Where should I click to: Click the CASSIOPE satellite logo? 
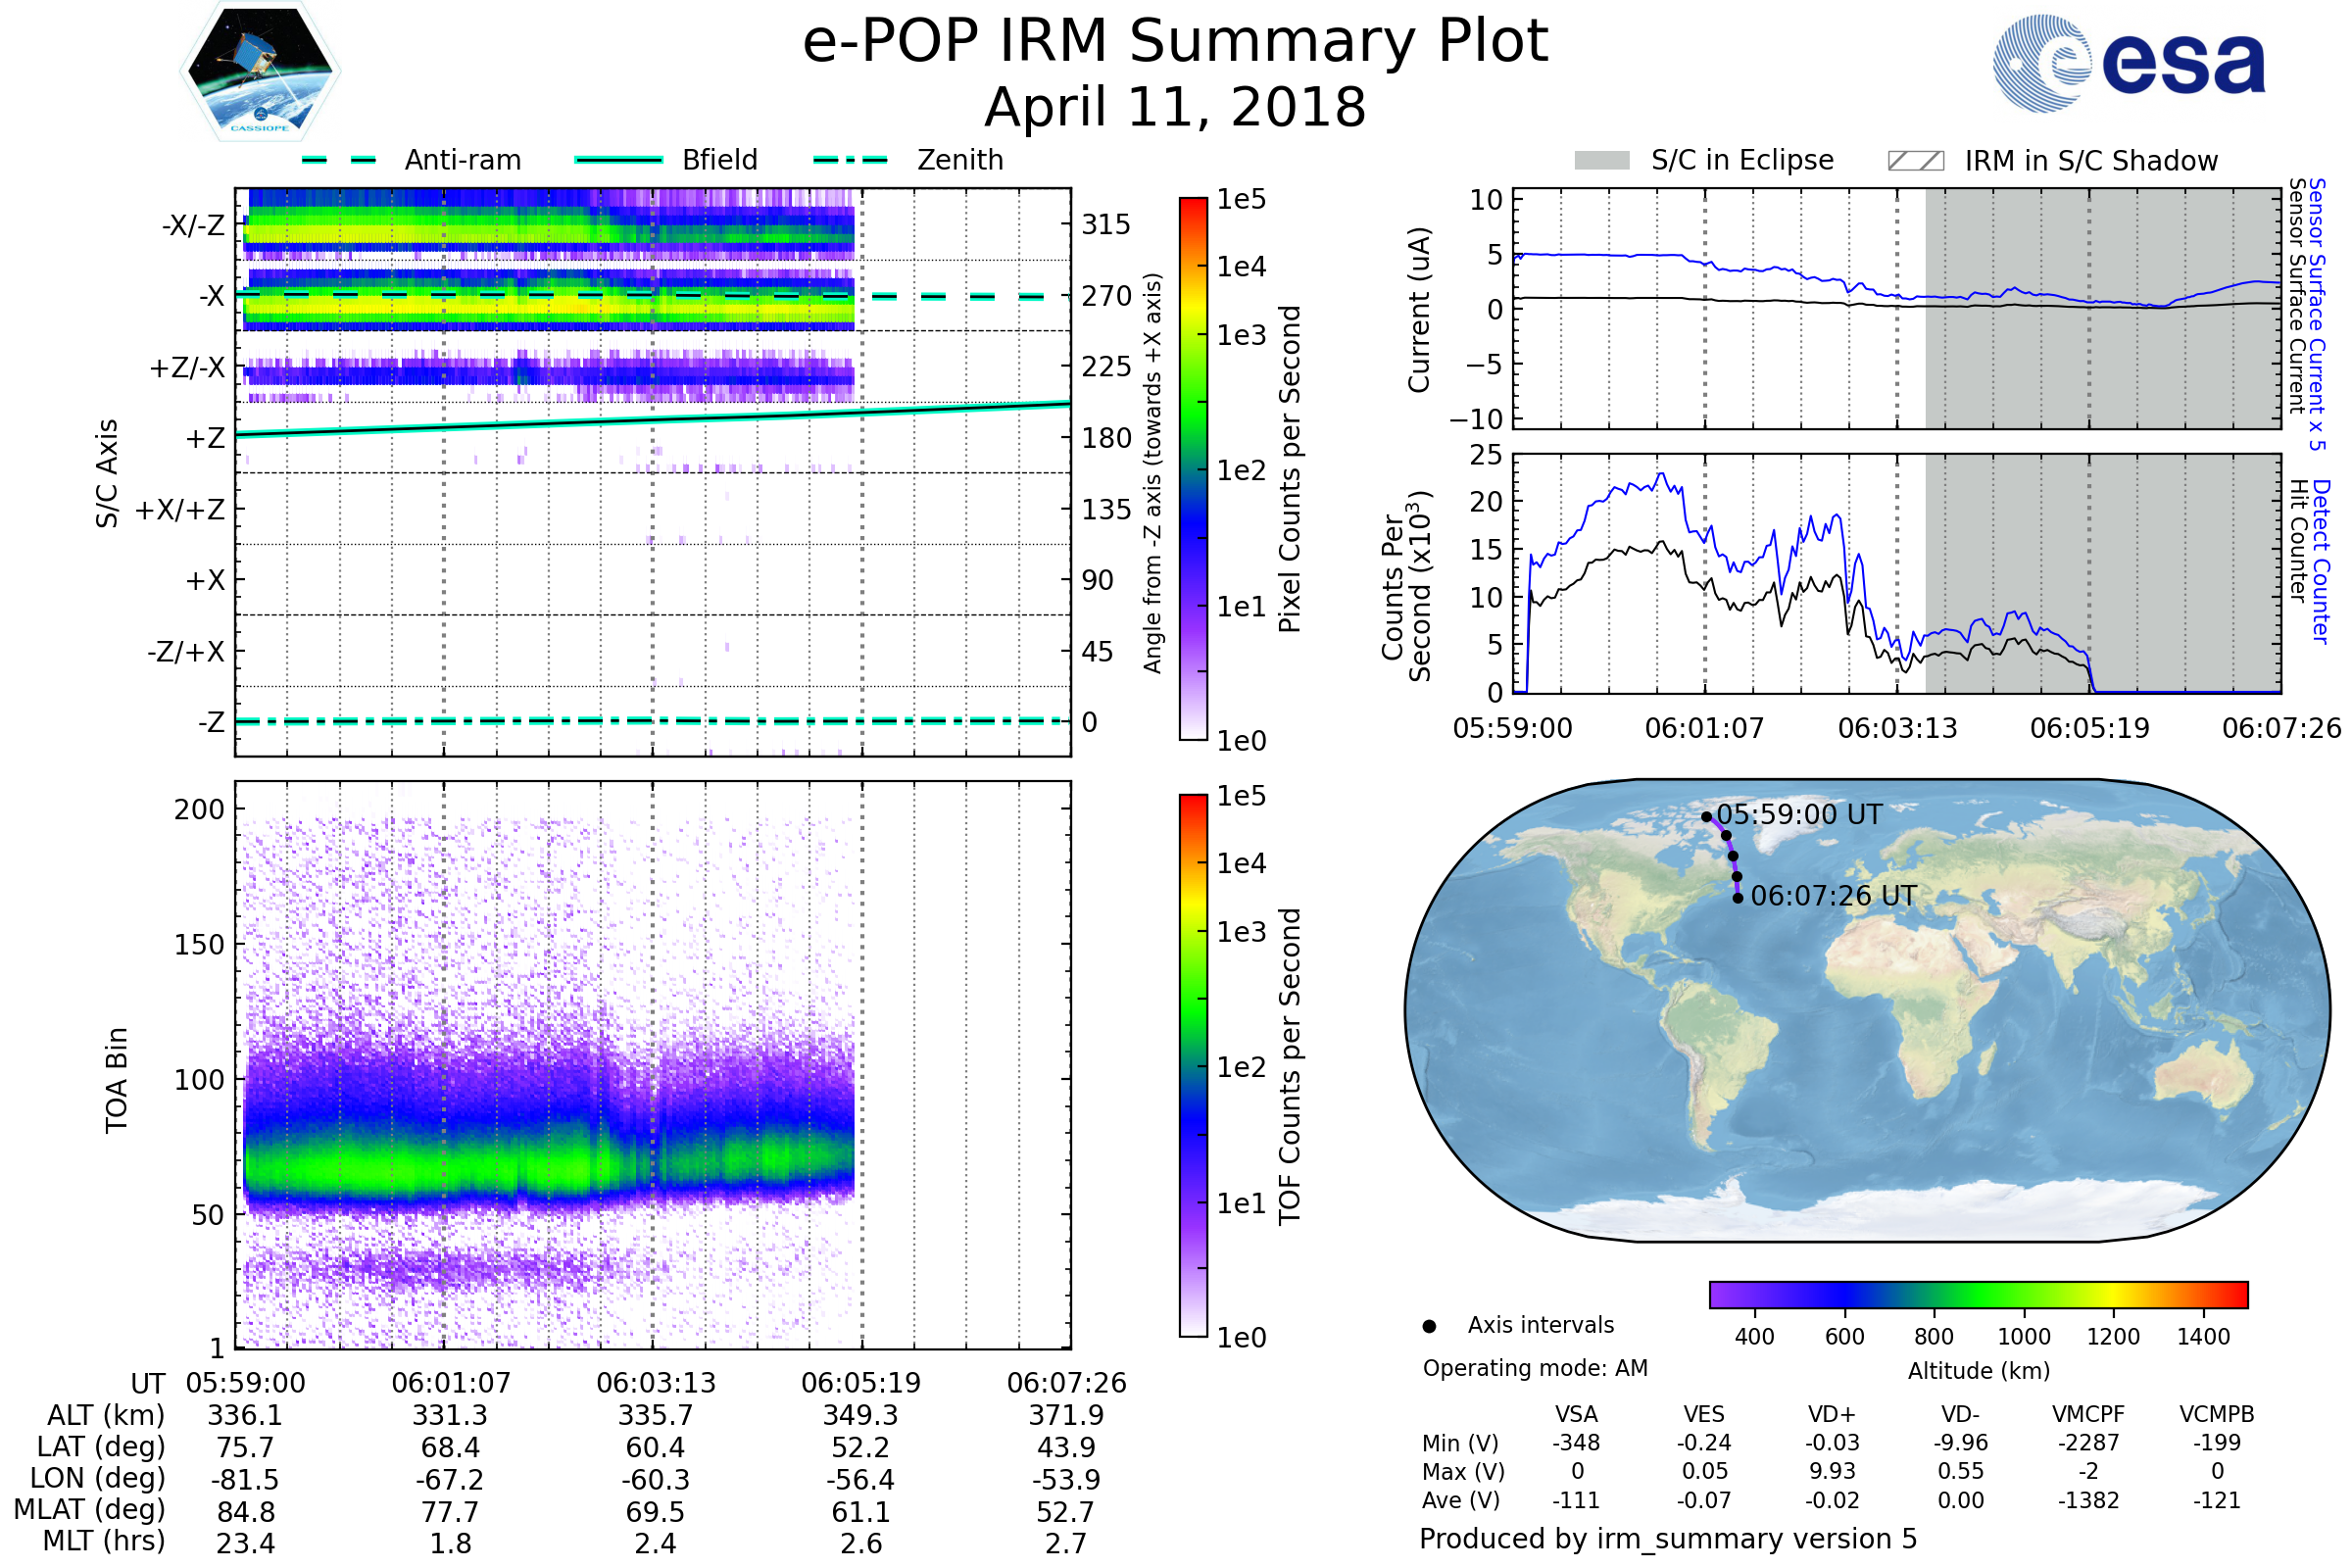(x=260, y=72)
